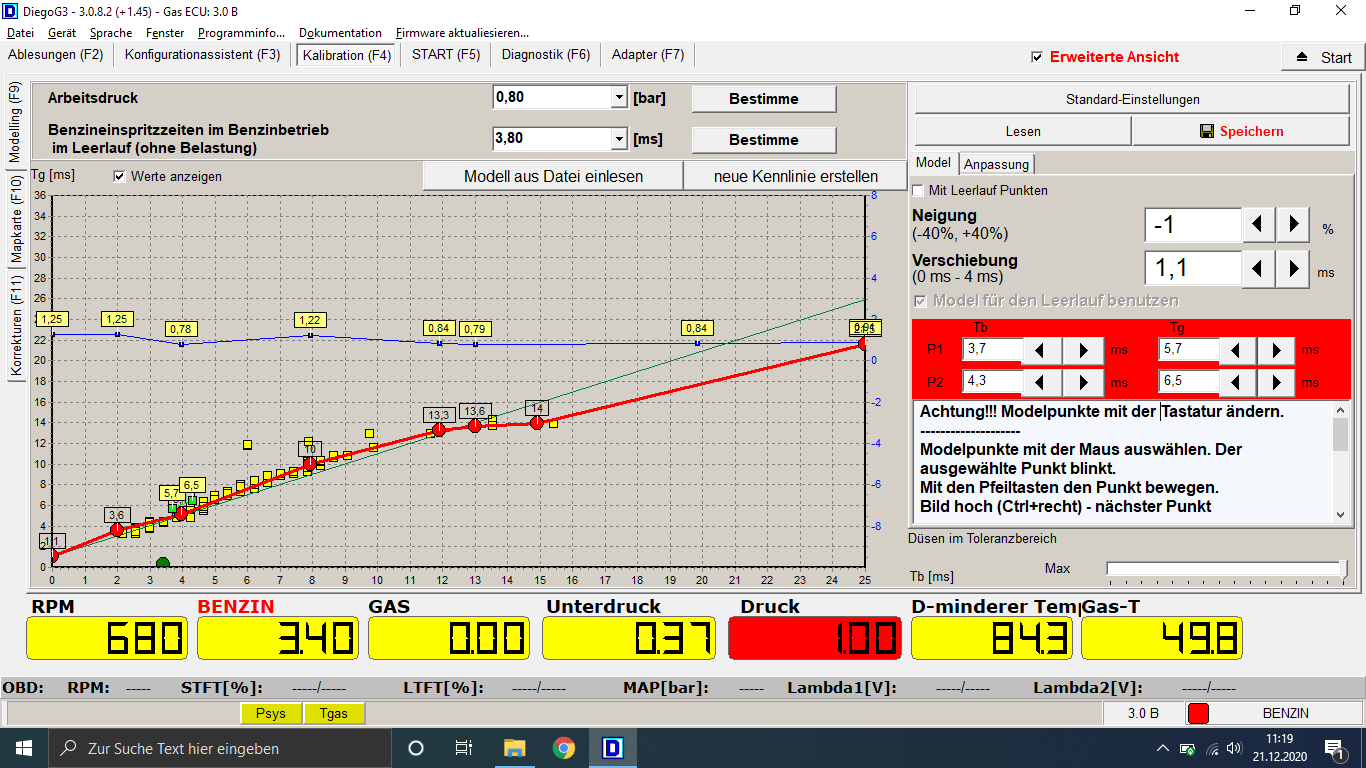Increase P2 Tb value with right arrow

pyautogui.click(x=1083, y=382)
